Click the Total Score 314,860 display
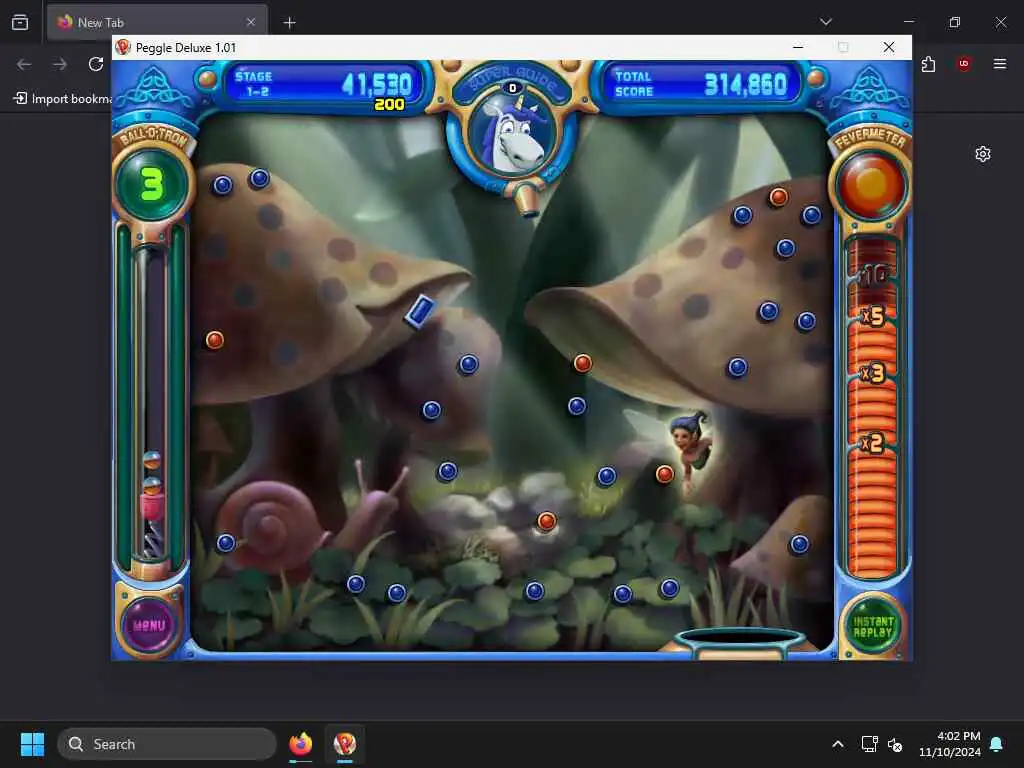 click(701, 84)
